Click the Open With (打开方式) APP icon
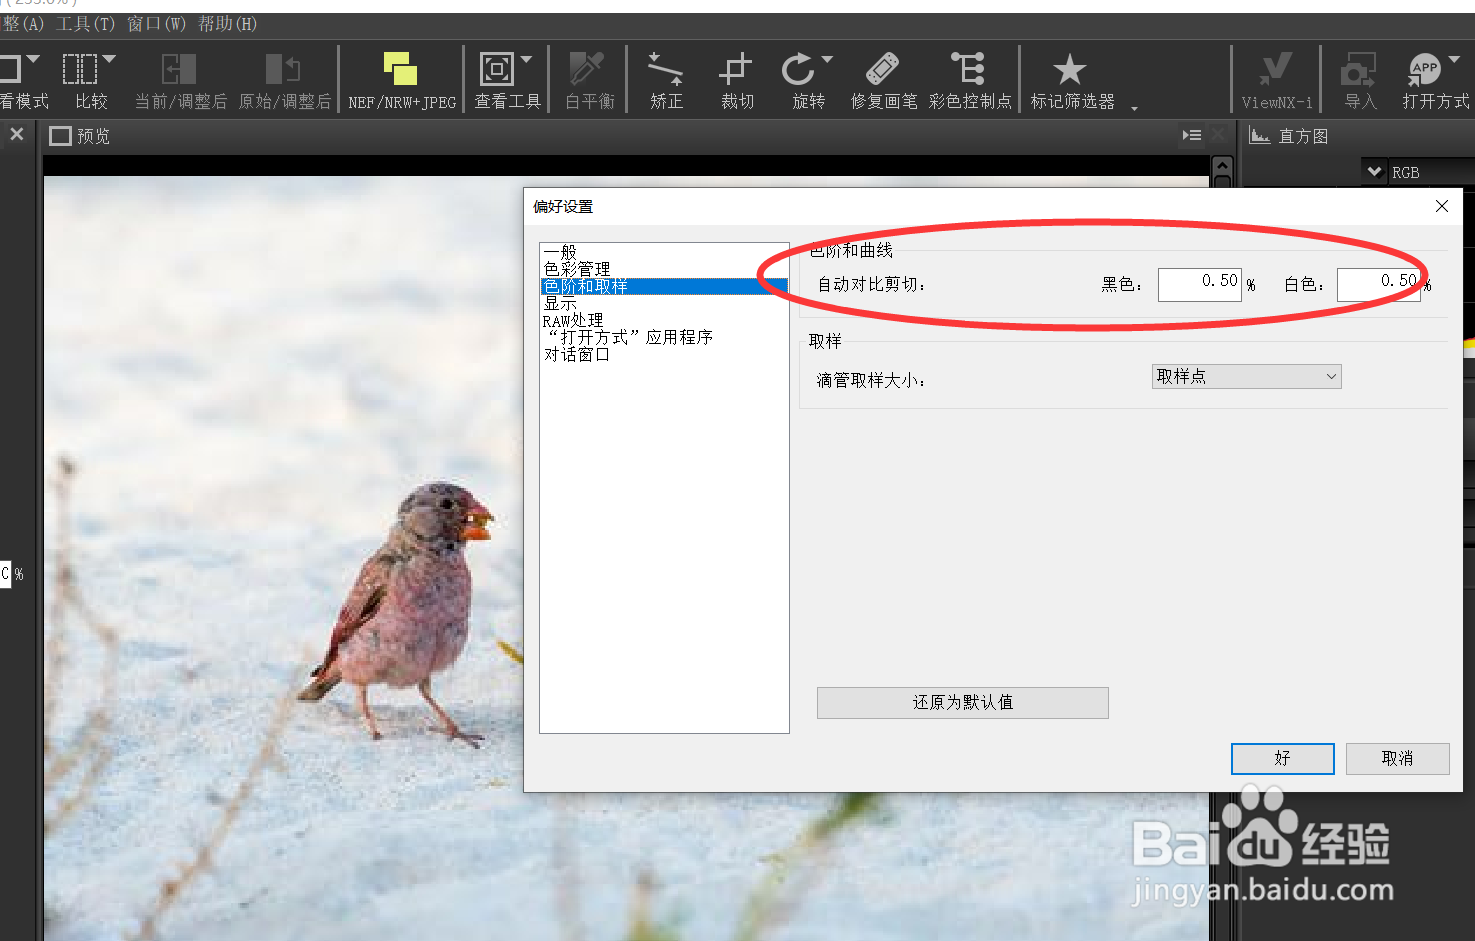The image size is (1475, 941). coord(1424,69)
